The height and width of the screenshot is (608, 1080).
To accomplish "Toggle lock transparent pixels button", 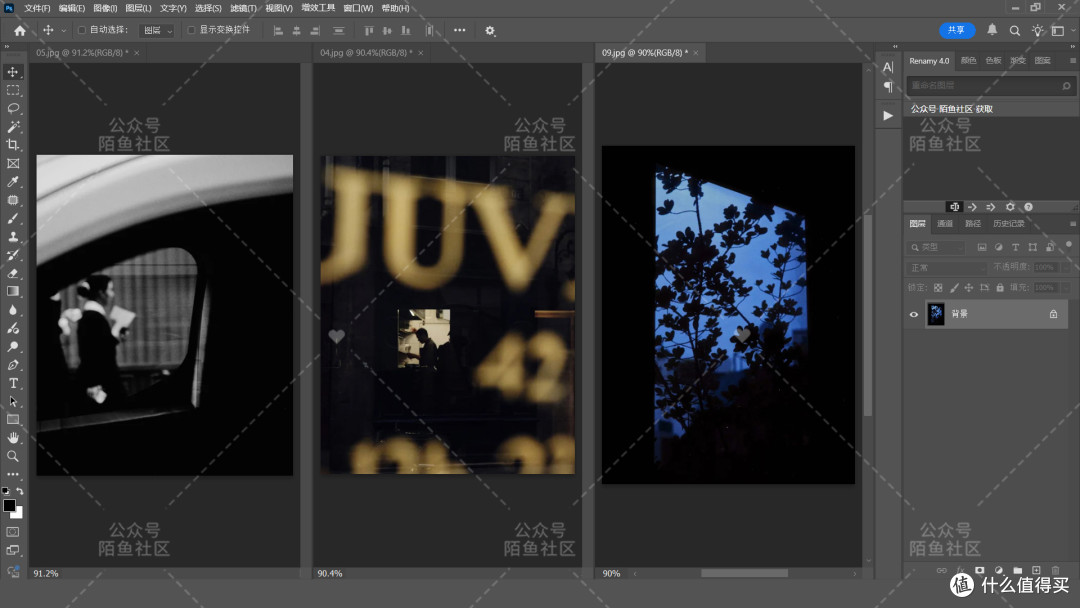I will click(x=937, y=288).
